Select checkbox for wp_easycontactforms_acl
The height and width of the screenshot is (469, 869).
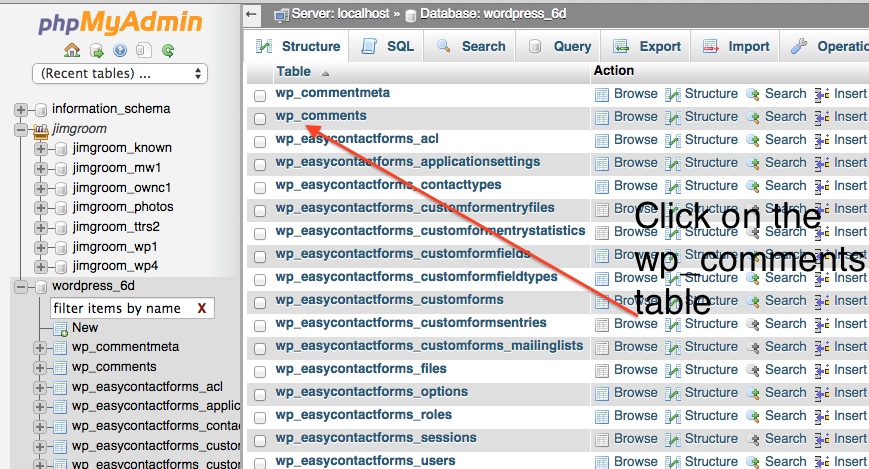click(260, 141)
